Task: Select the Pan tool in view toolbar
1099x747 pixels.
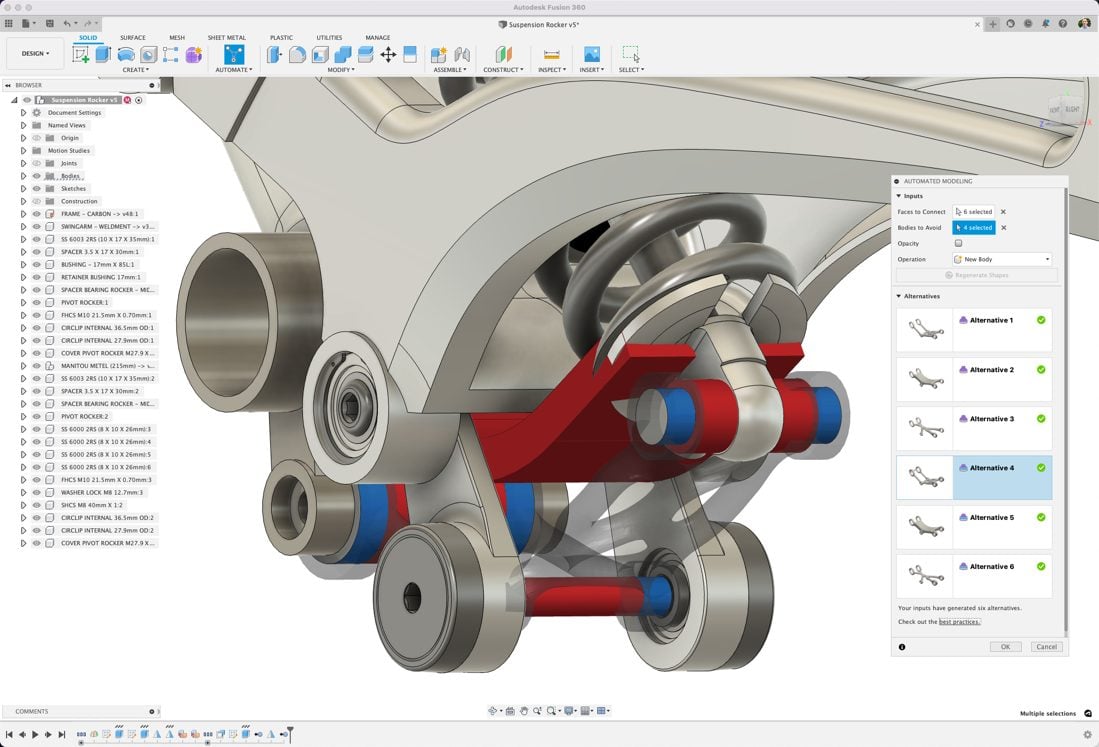Action: click(524, 711)
